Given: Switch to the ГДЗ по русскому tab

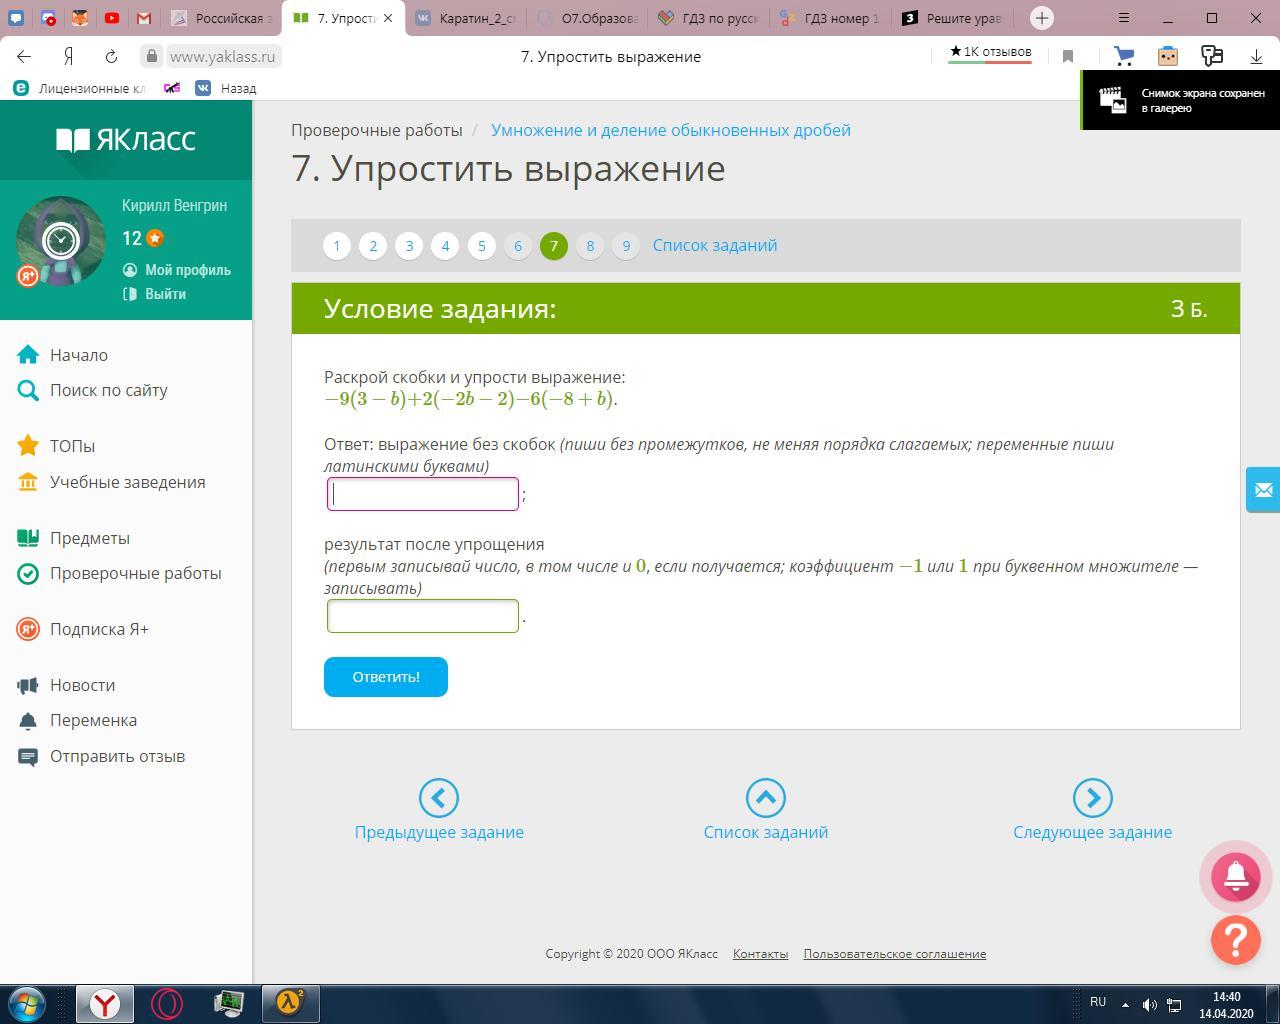Looking at the screenshot, I should tap(711, 18).
